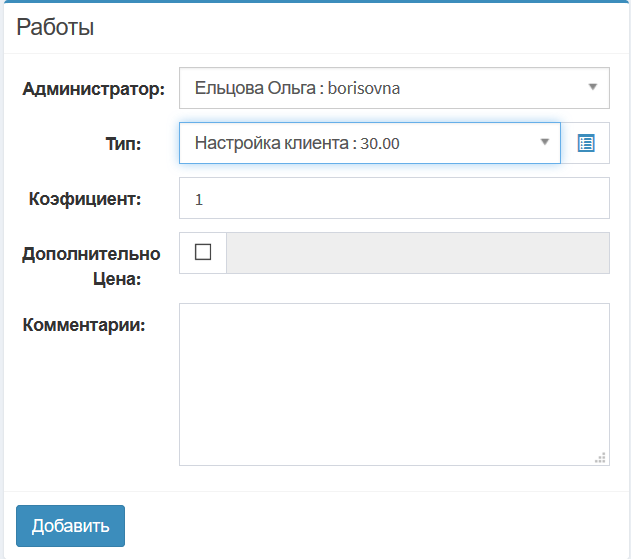Click the Администратор label
The image size is (631, 559).
pos(93,89)
